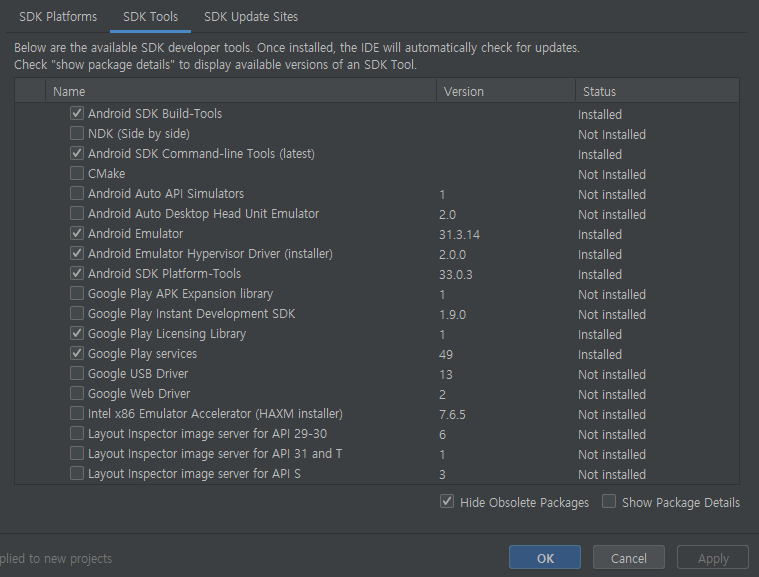Click Google Play services version 49
The image size is (759, 577).
coord(446,355)
